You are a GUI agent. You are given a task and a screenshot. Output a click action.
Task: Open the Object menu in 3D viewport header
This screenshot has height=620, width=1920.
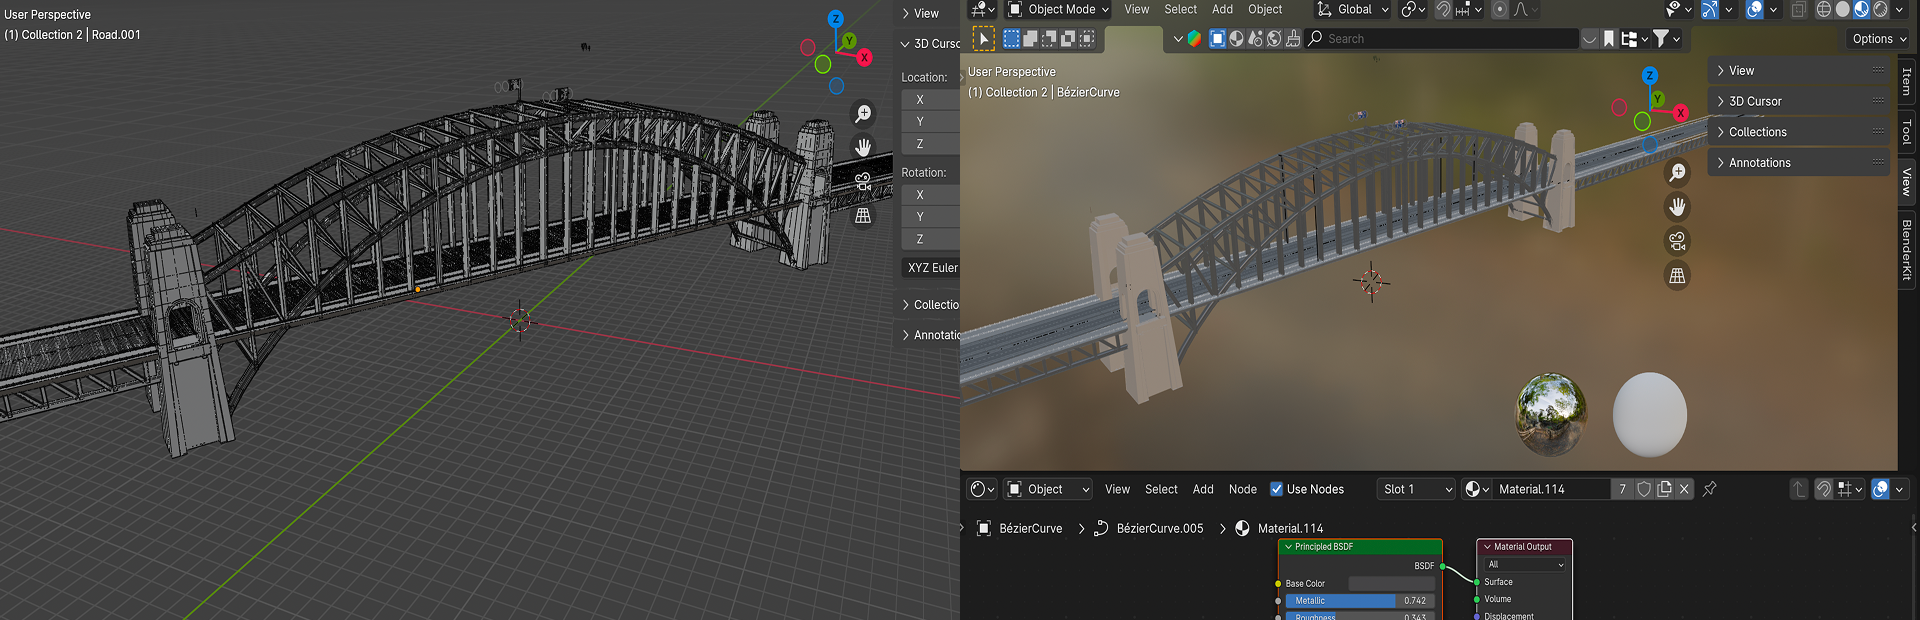coord(1265,10)
